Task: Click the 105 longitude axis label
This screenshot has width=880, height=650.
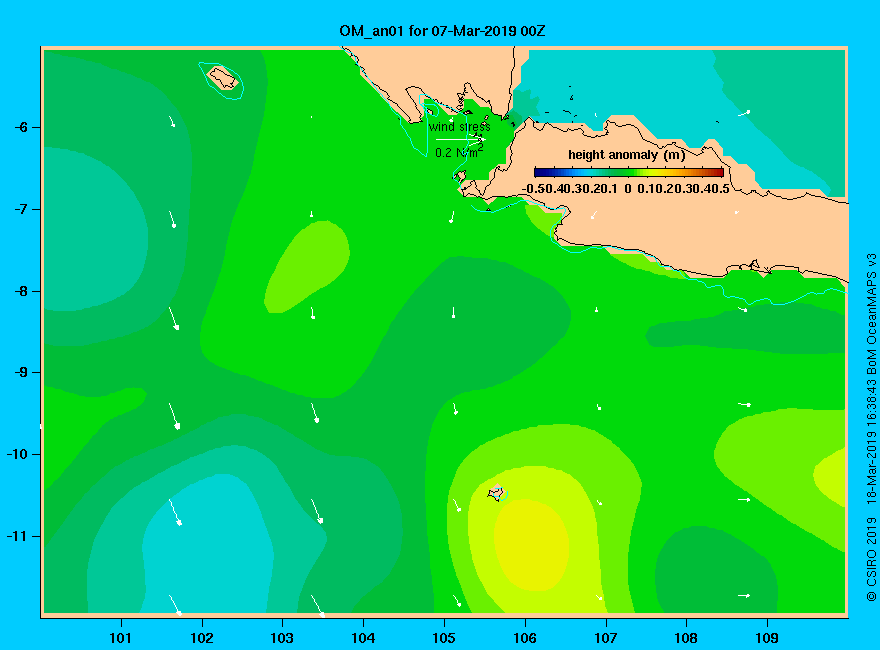Action: tap(444, 638)
